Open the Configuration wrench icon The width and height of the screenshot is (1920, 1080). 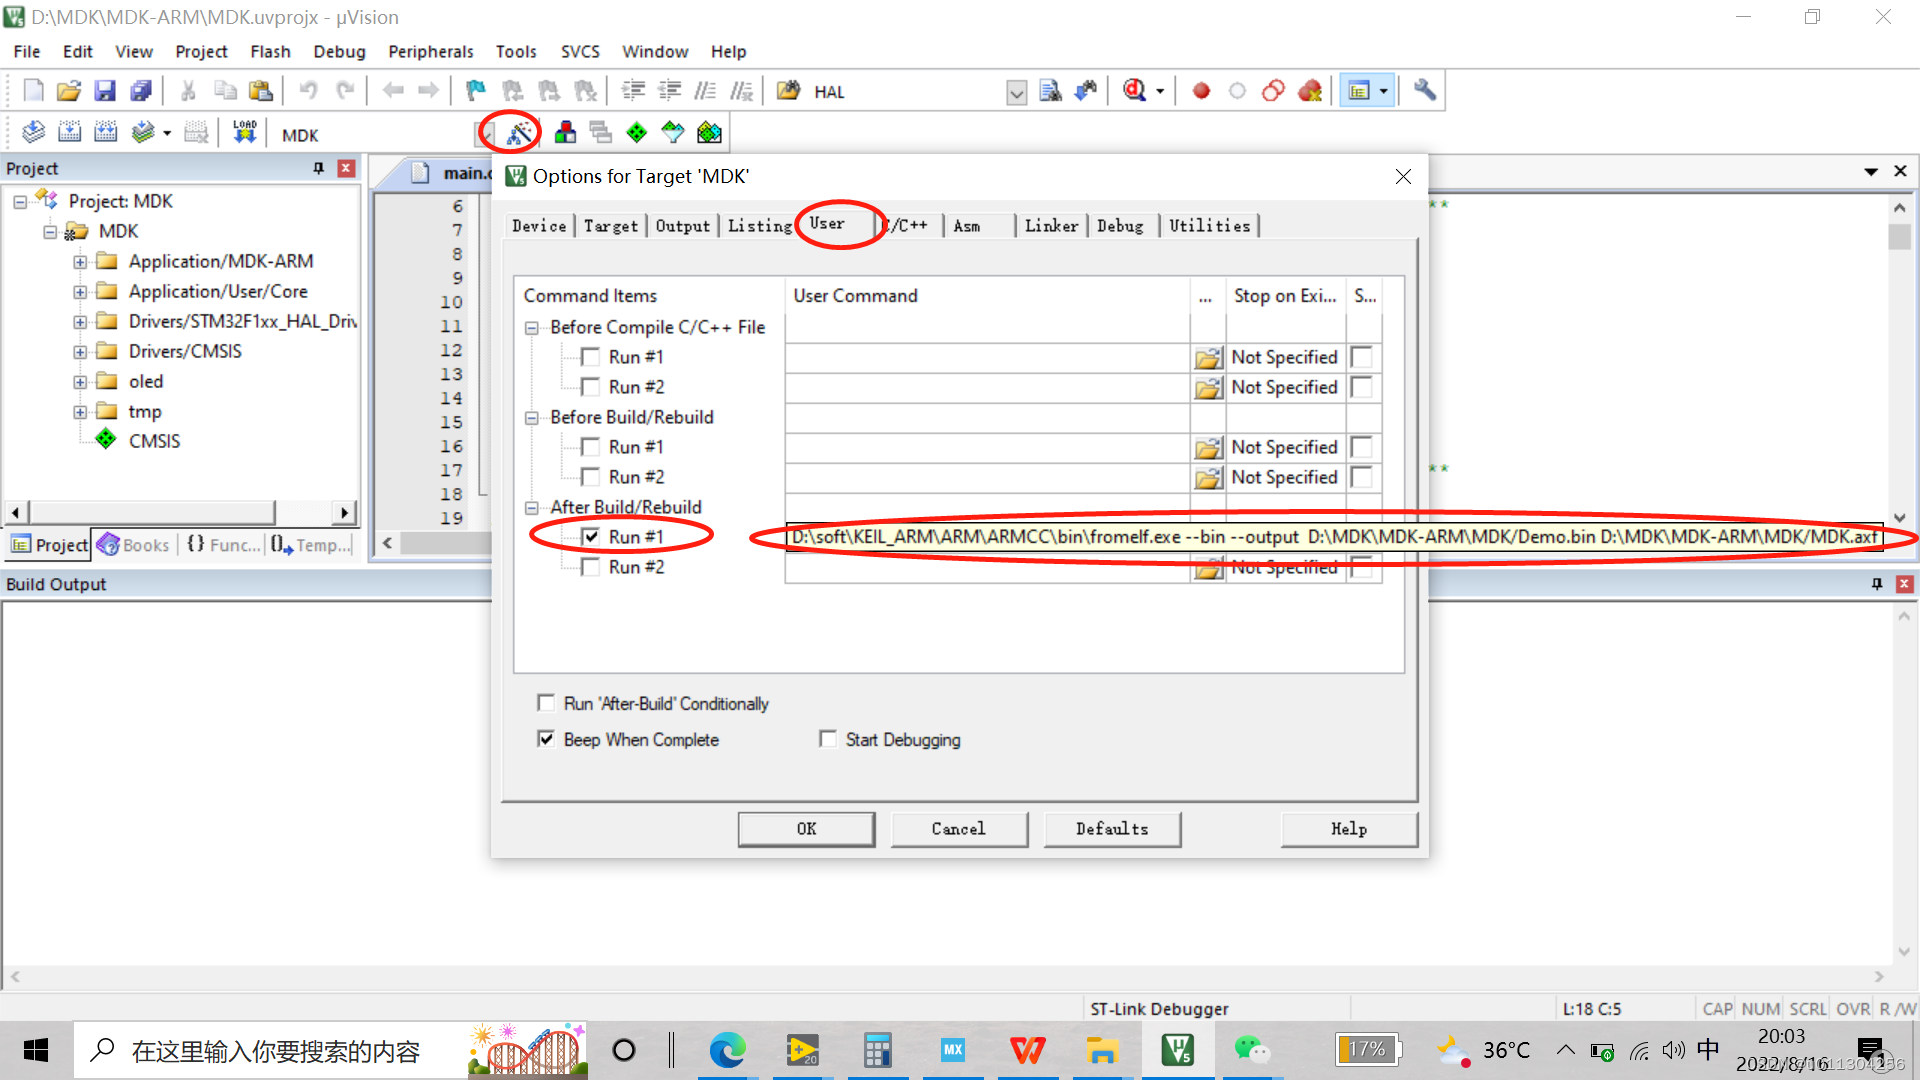[1425, 91]
